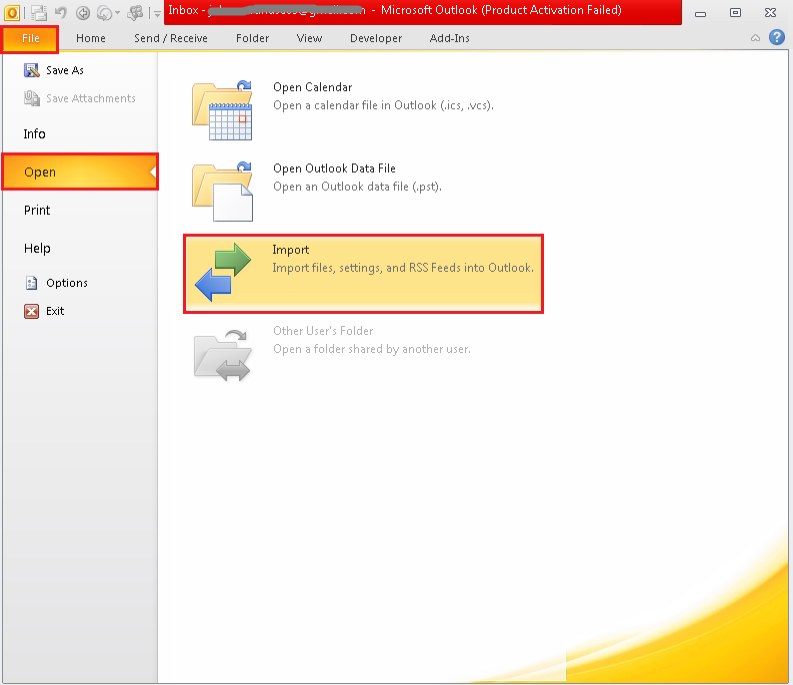793x685 pixels.
Task: Choose Exit to close Outlook
Action: [x=55, y=311]
